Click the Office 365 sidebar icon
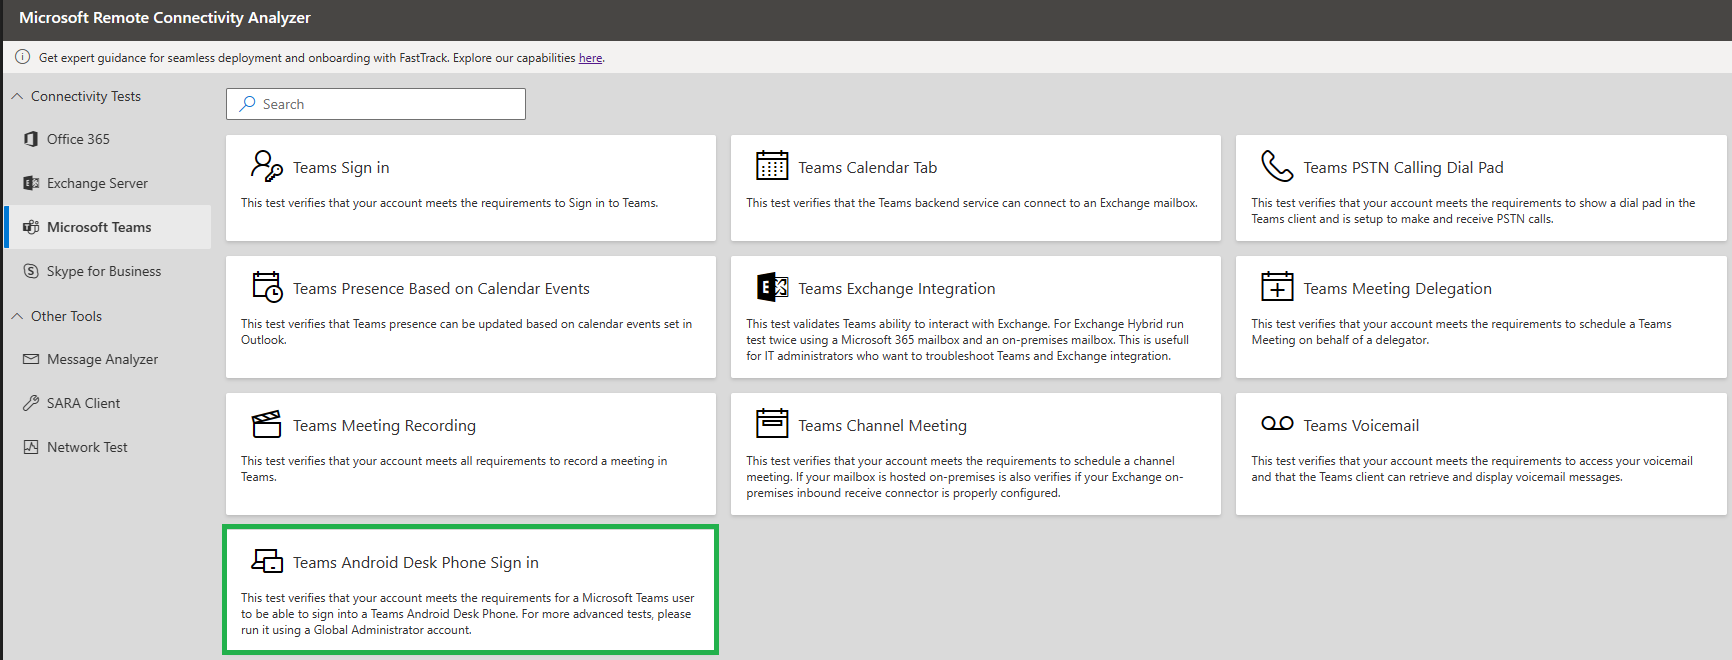1732x660 pixels. 31,139
